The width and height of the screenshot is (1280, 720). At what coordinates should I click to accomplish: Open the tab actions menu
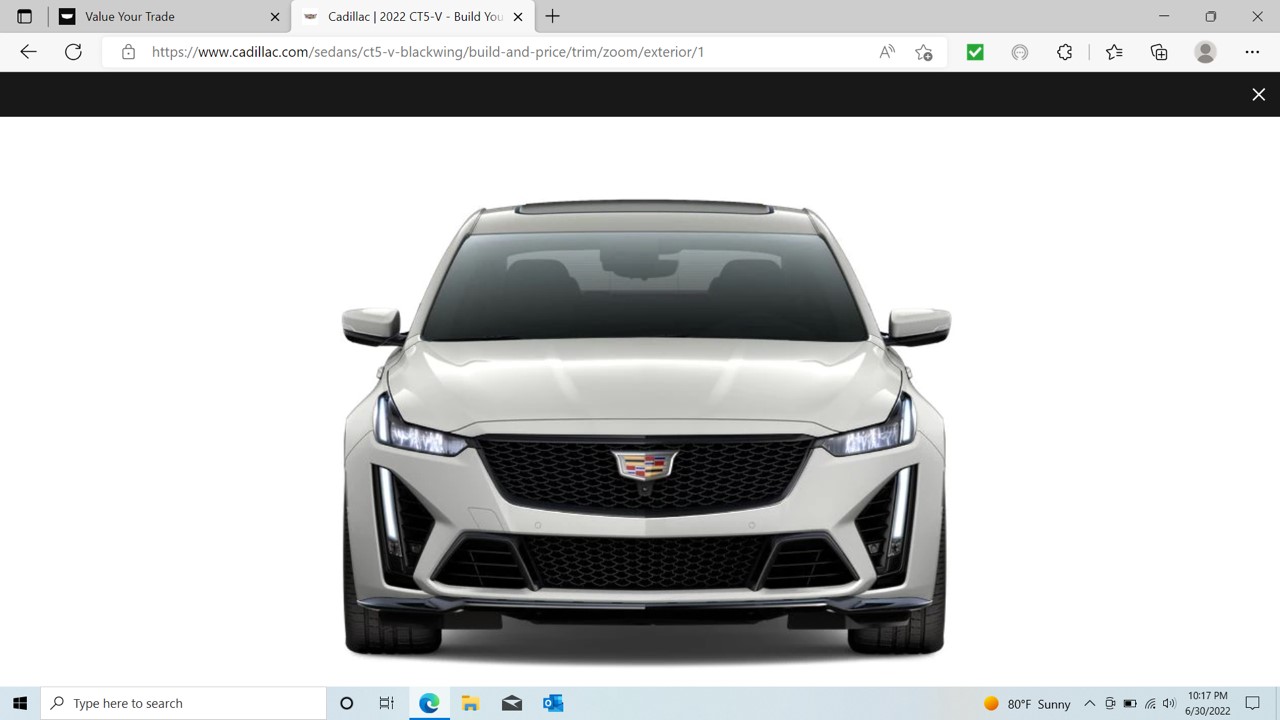coord(24,16)
